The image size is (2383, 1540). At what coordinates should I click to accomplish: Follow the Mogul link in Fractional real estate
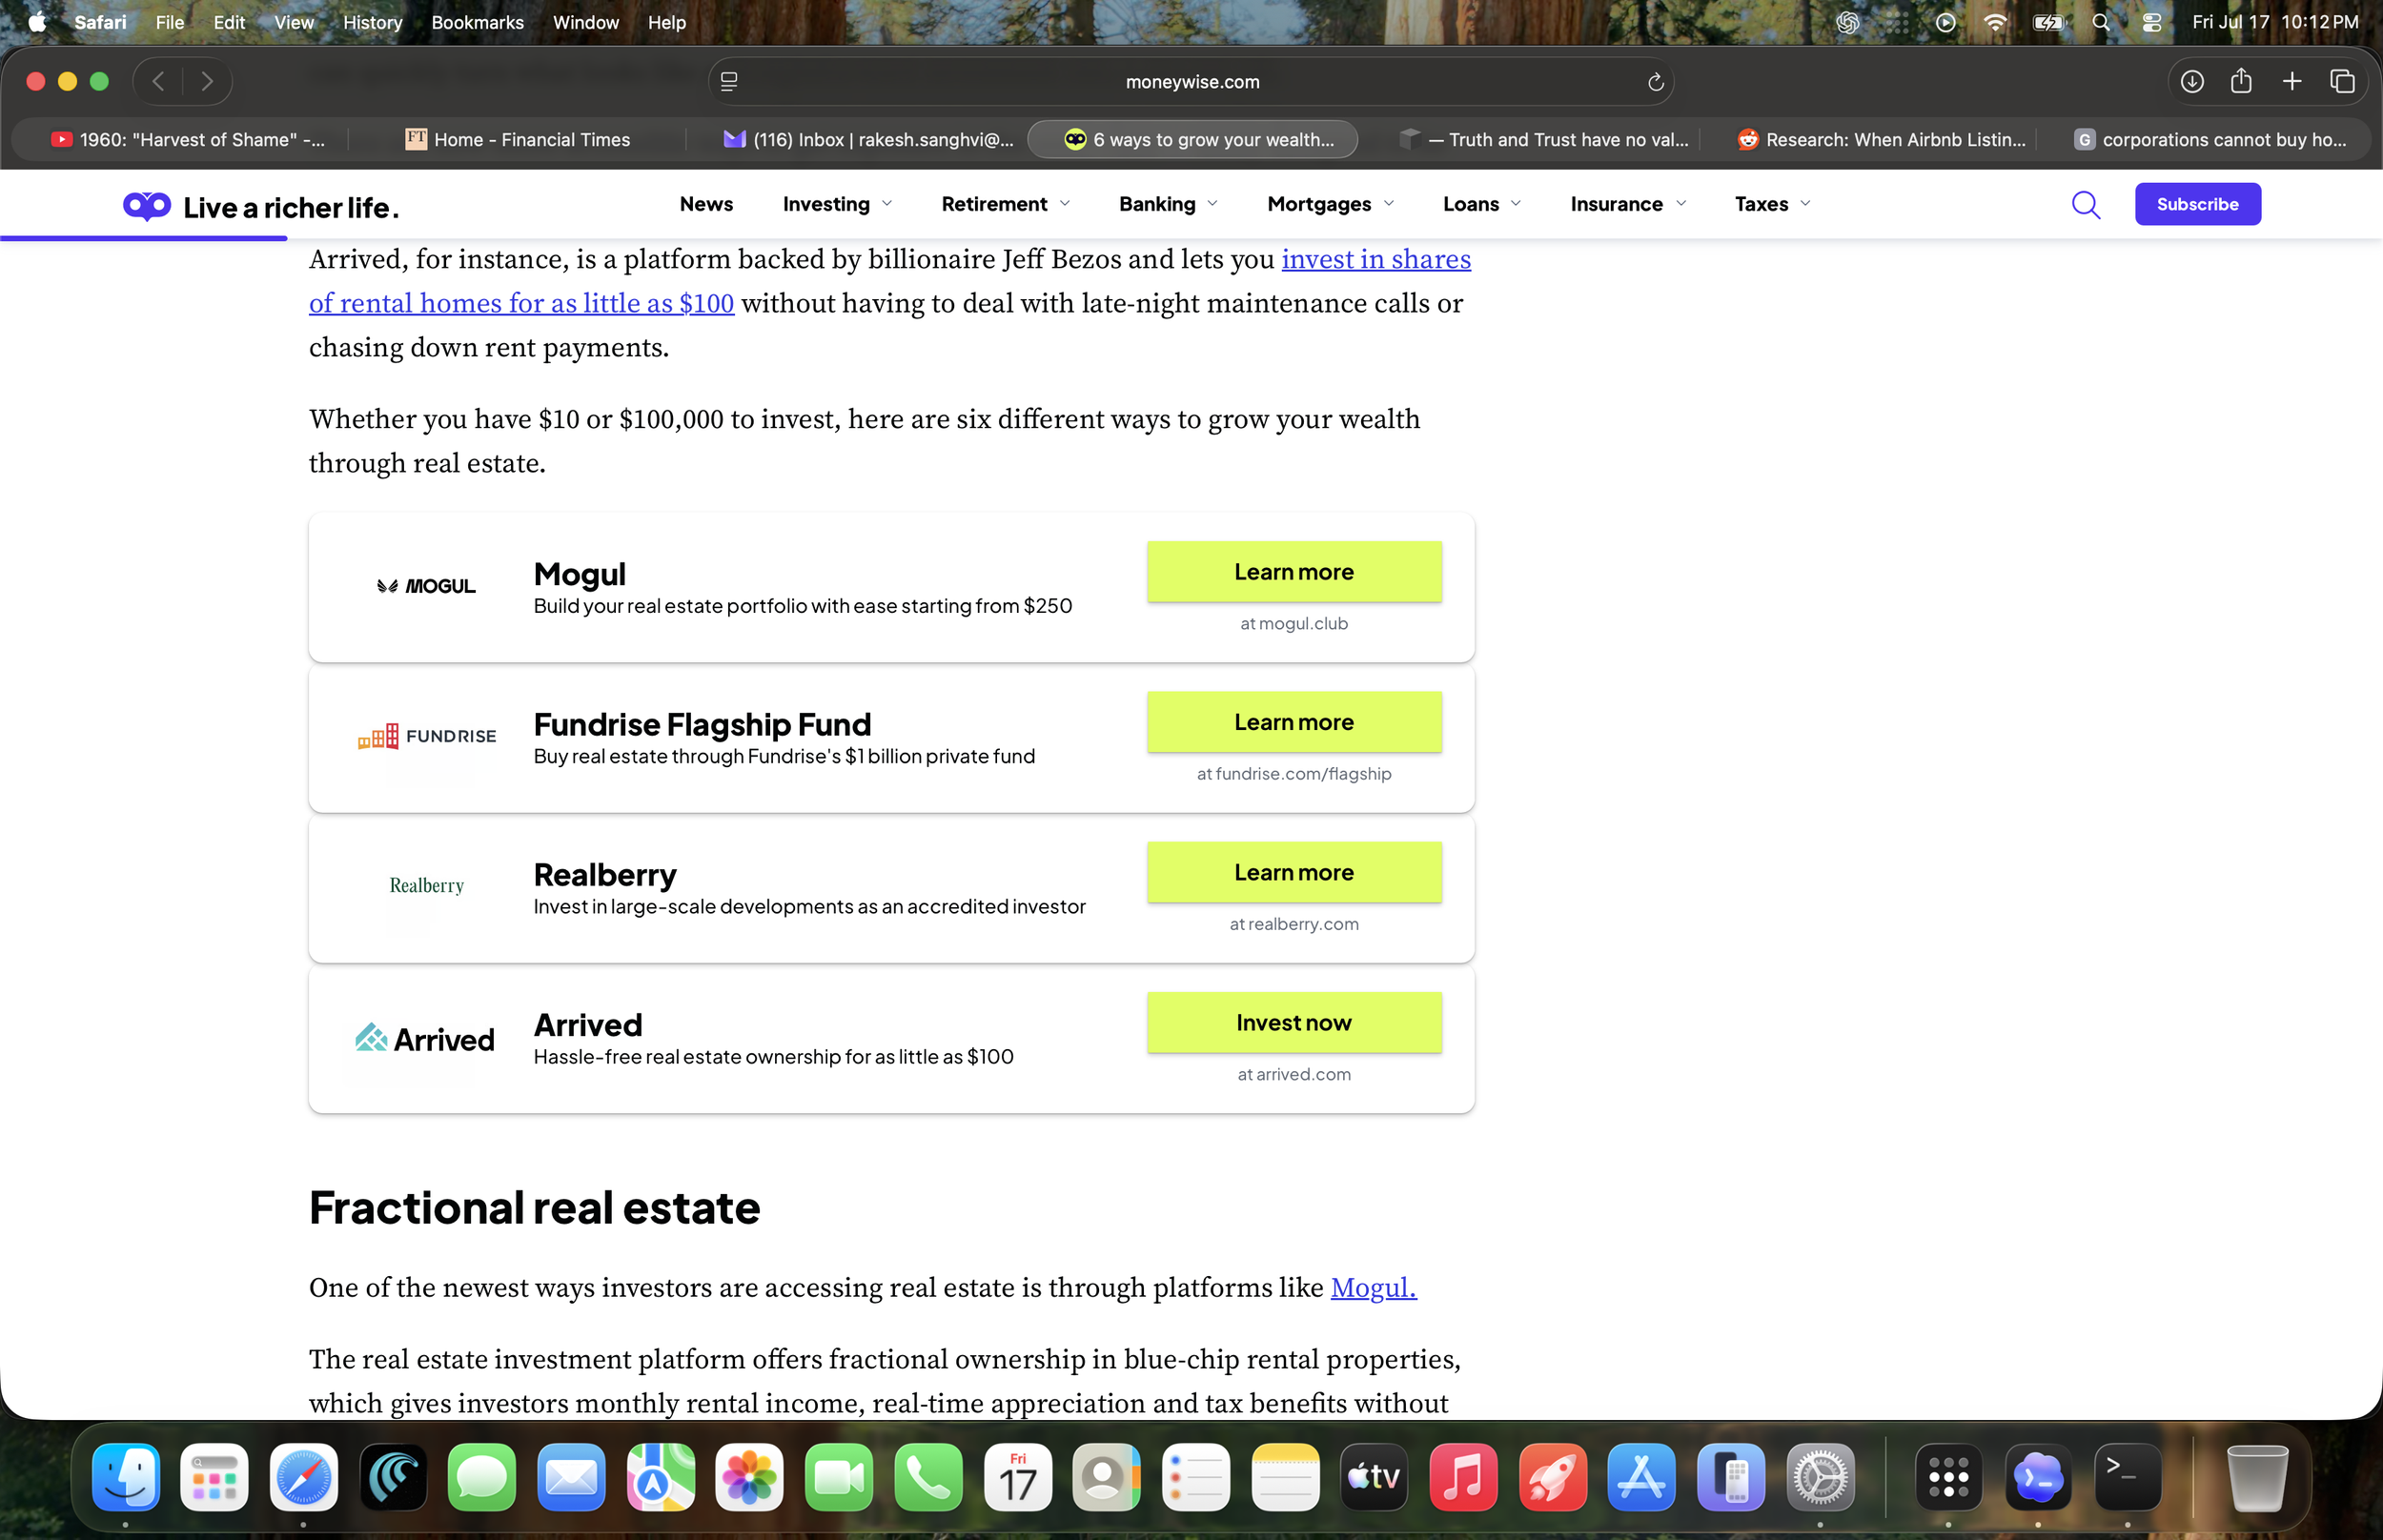tap(1373, 1288)
